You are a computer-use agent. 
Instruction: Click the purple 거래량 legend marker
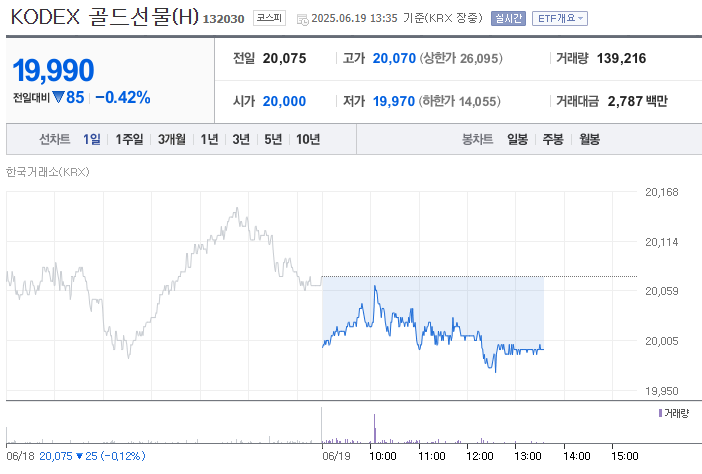pos(660,413)
